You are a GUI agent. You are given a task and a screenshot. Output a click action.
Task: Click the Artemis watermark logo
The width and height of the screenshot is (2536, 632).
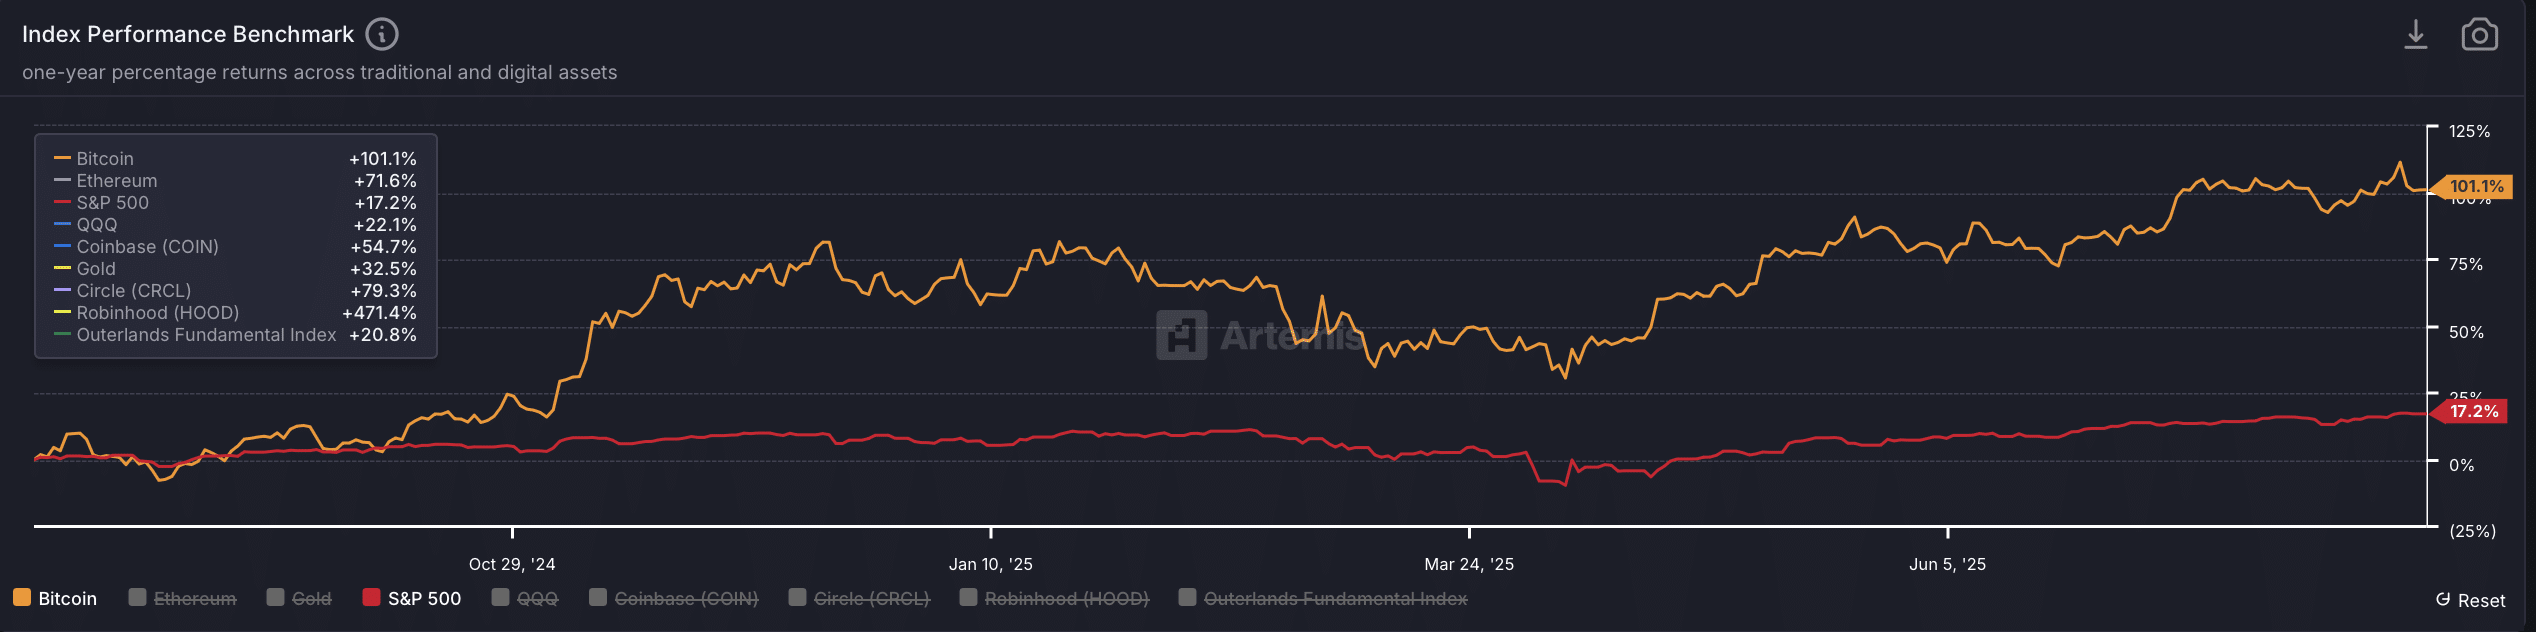1181,335
